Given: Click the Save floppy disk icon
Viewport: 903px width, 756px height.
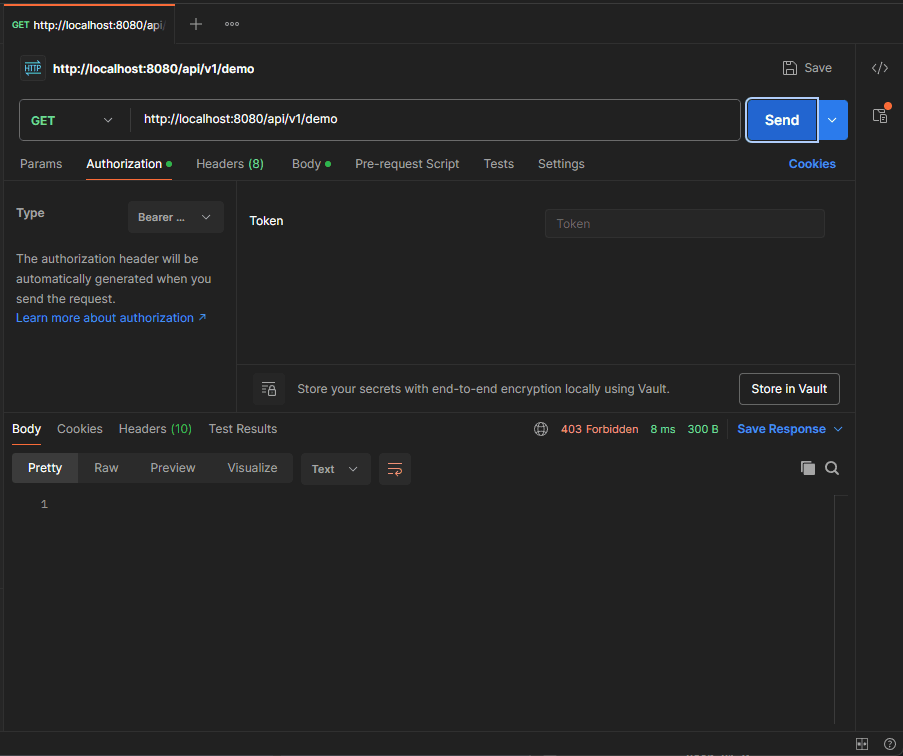Looking at the screenshot, I should [790, 68].
